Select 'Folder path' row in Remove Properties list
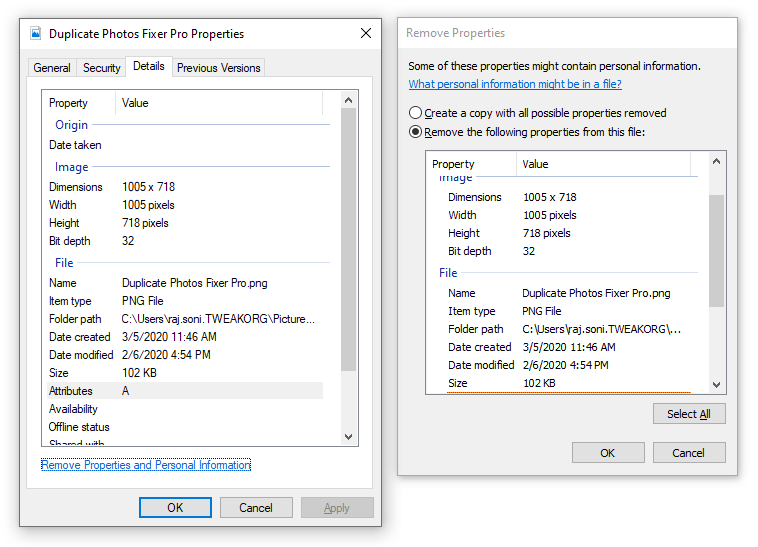The image size is (758, 547). click(x=568, y=329)
